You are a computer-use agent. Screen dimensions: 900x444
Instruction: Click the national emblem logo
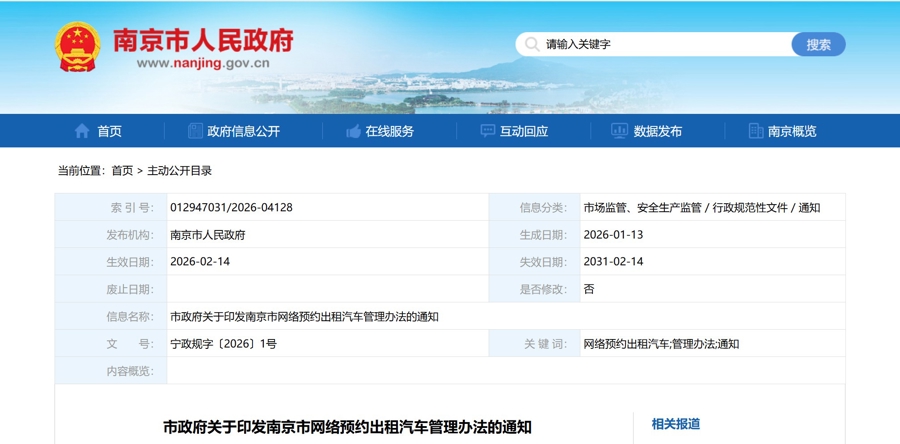point(77,47)
